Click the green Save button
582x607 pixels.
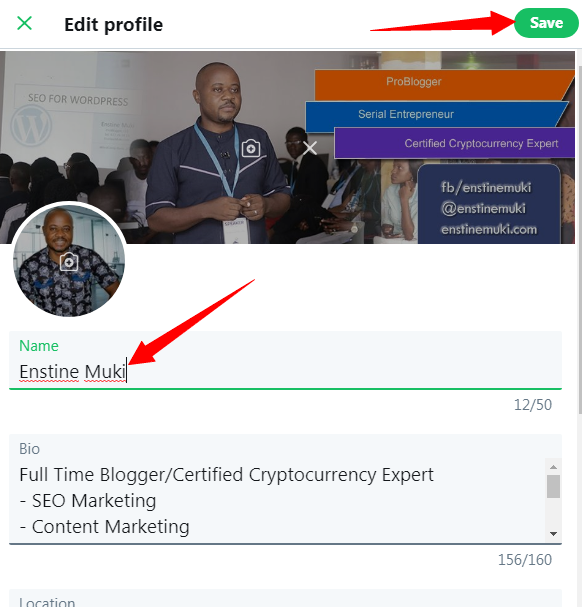pyautogui.click(x=546, y=23)
